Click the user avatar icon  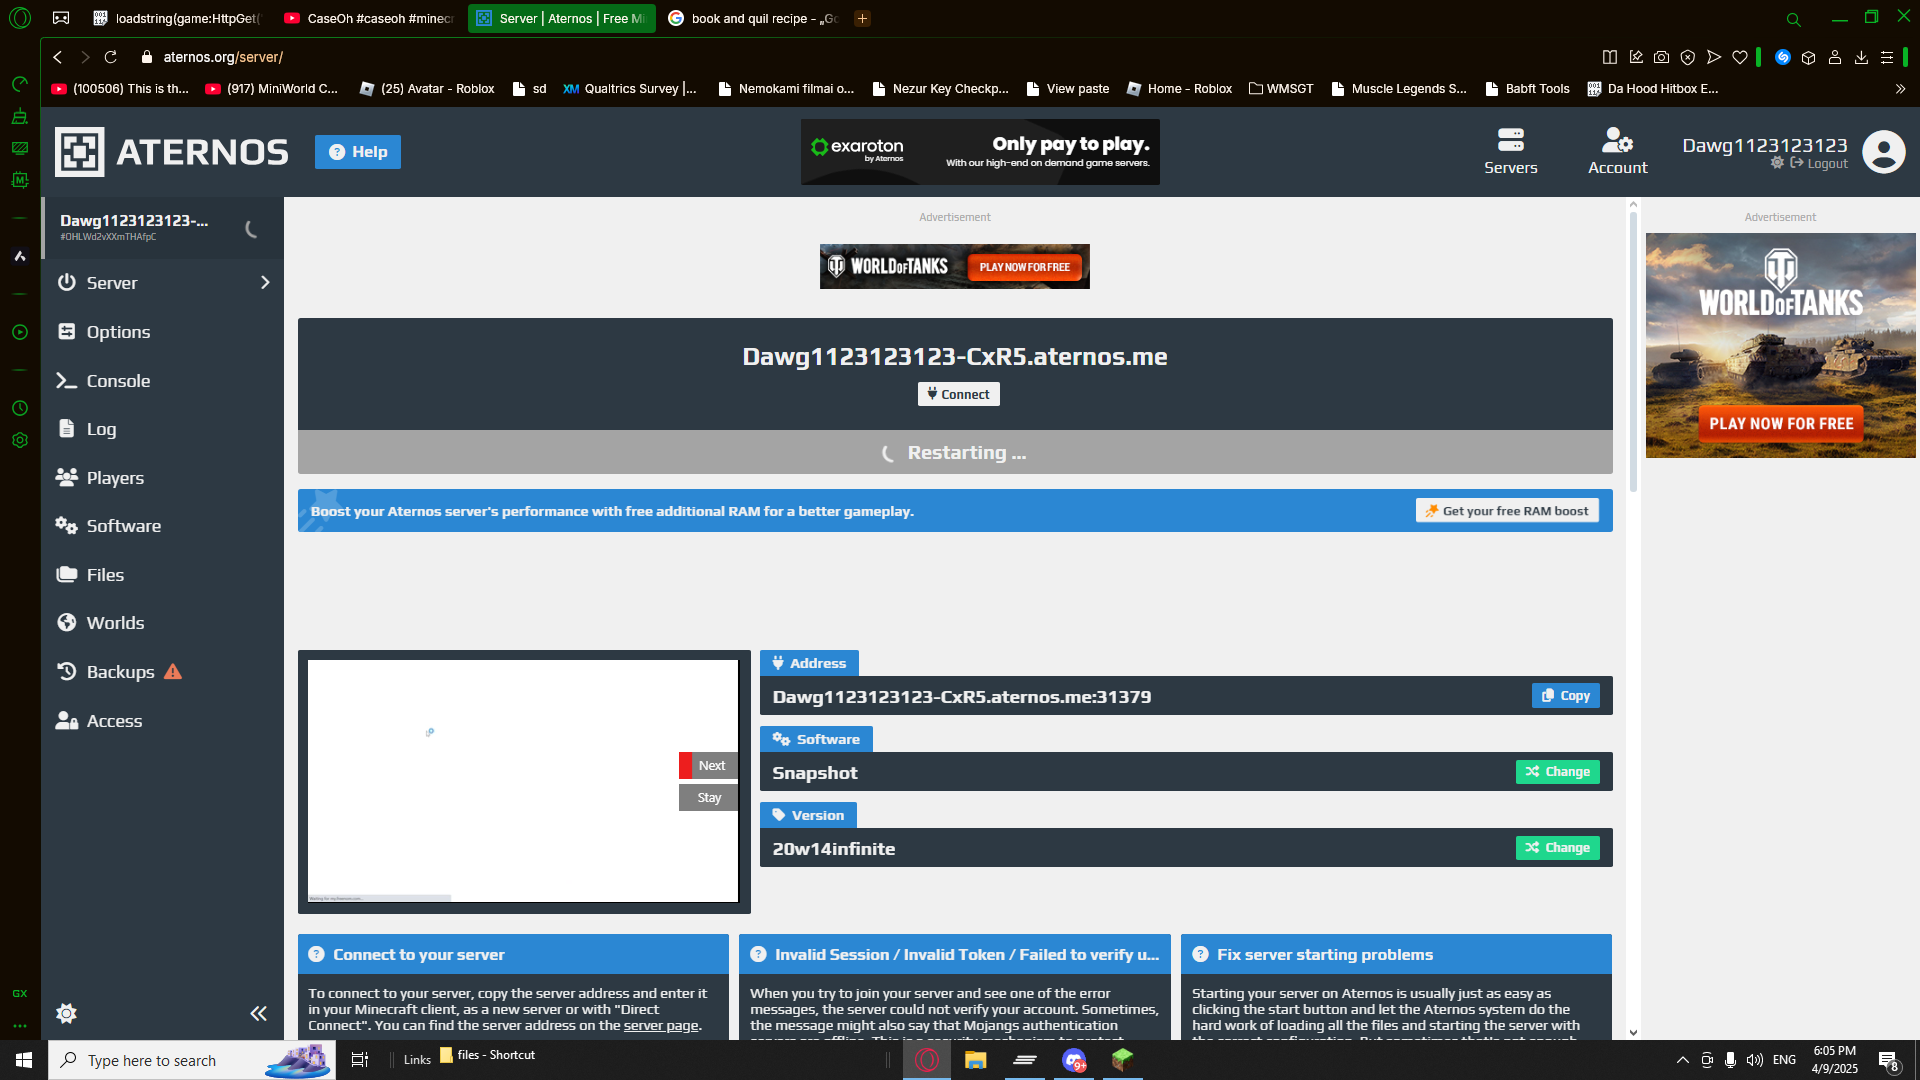1884,152
